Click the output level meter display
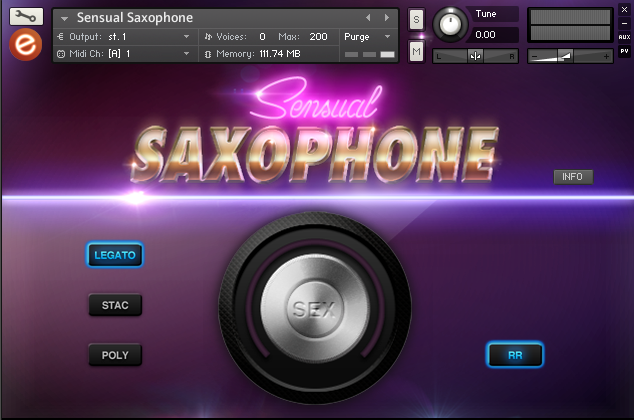634x420 pixels. pos(570,25)
